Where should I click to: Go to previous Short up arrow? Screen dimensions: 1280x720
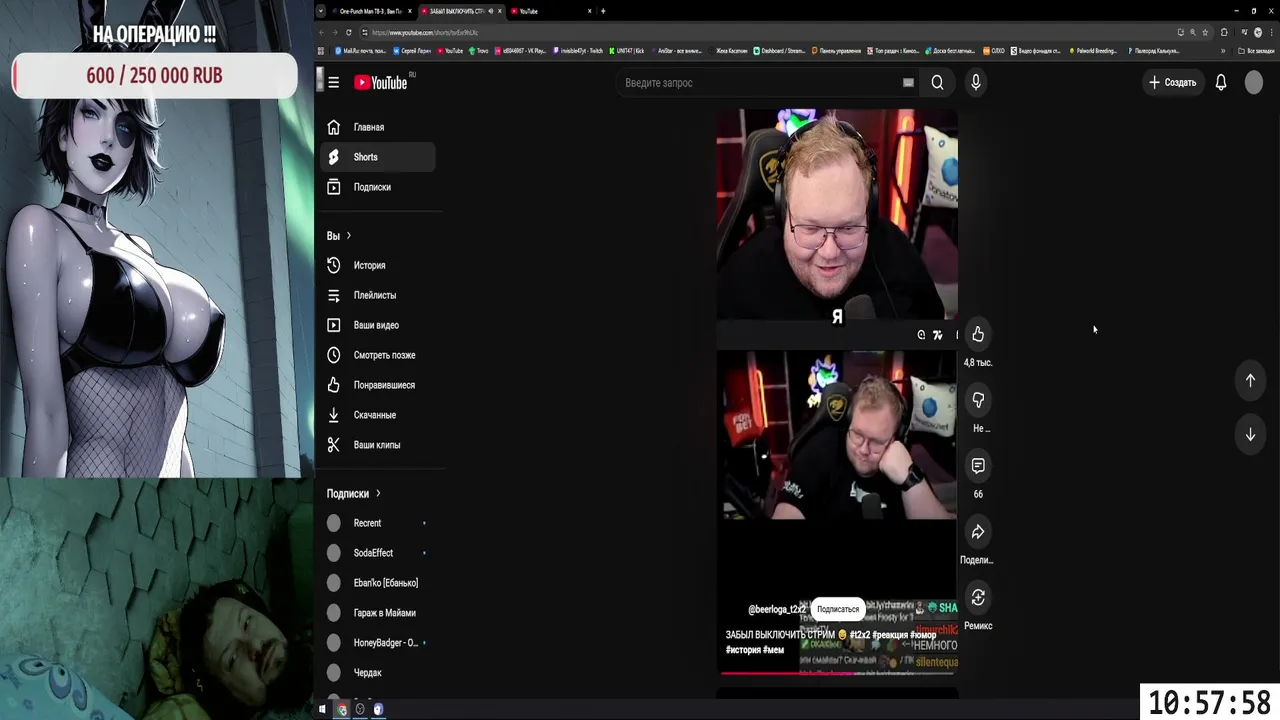pos(1250,380)
